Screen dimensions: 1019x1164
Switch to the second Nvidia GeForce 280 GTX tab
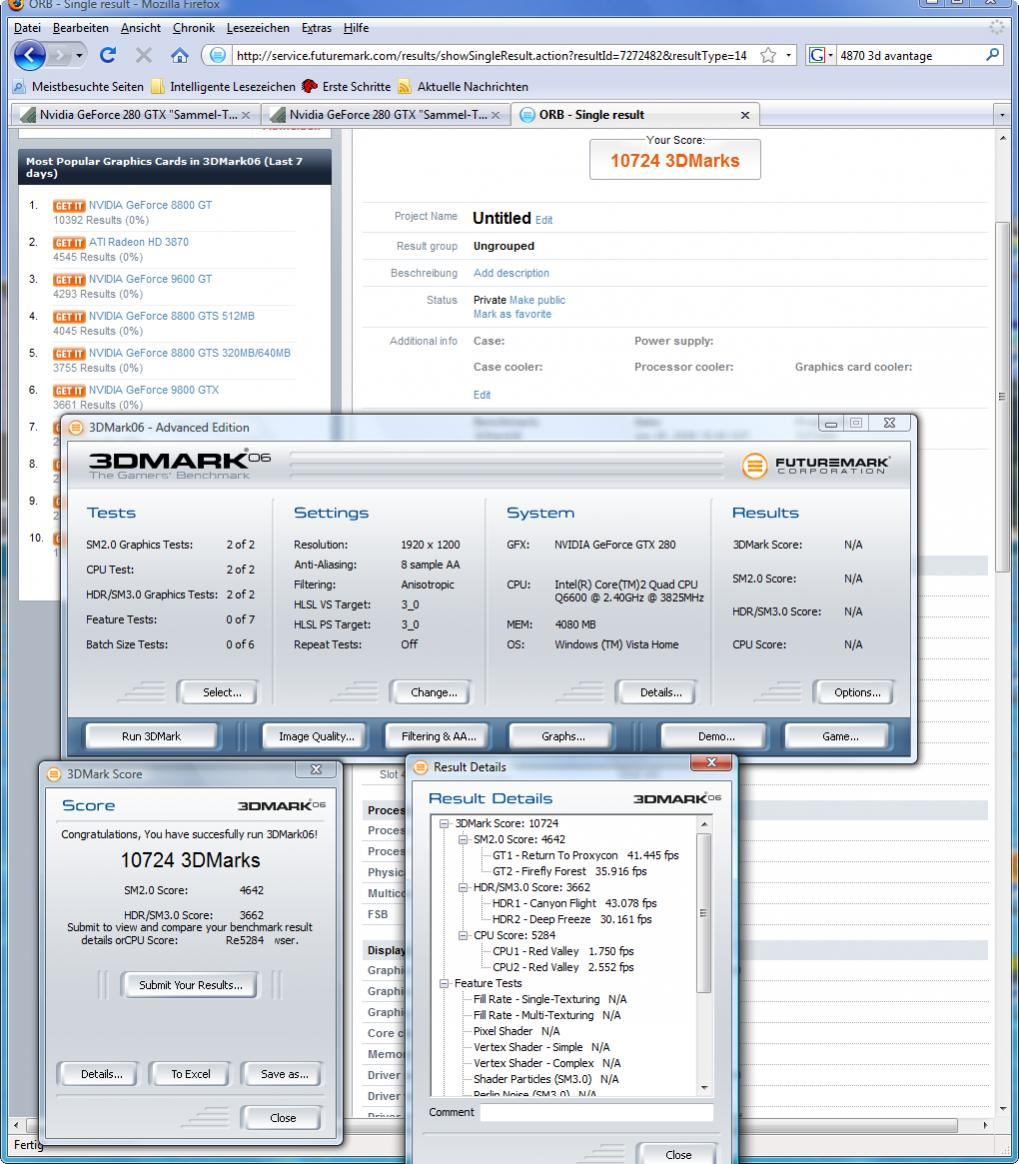pyautogui.click(x=384, y=115)
